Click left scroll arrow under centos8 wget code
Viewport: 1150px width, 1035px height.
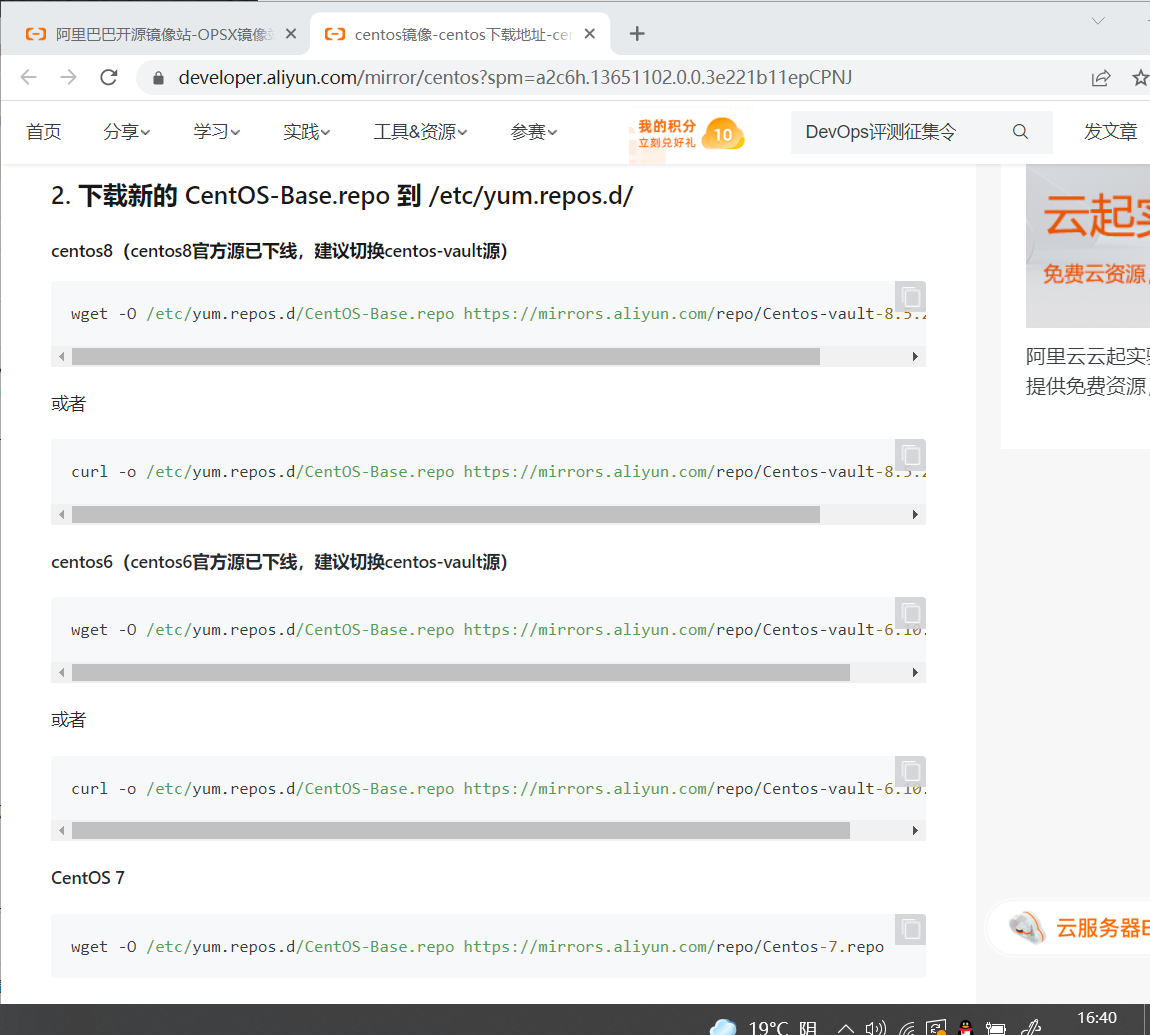coord(62,356)
